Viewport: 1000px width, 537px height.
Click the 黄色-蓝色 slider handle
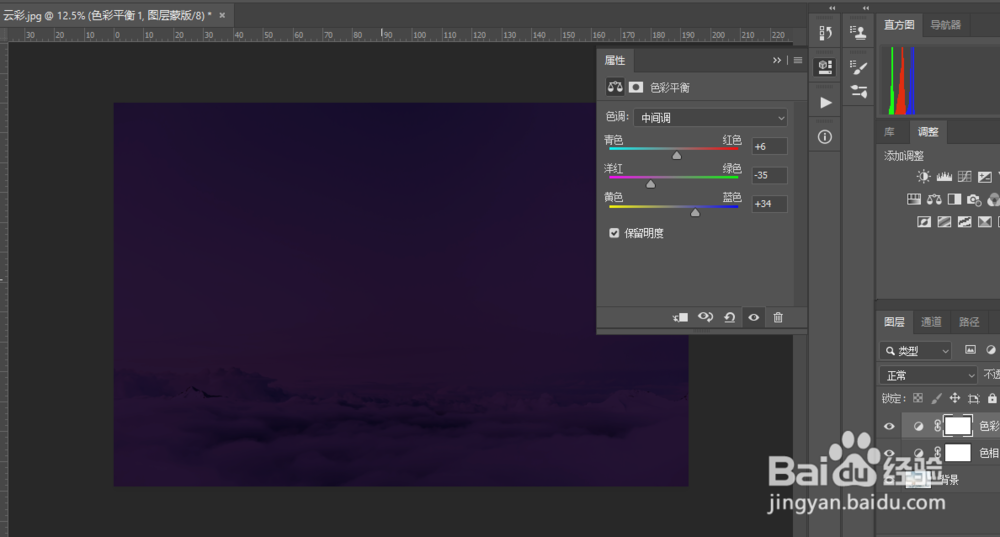695,212
